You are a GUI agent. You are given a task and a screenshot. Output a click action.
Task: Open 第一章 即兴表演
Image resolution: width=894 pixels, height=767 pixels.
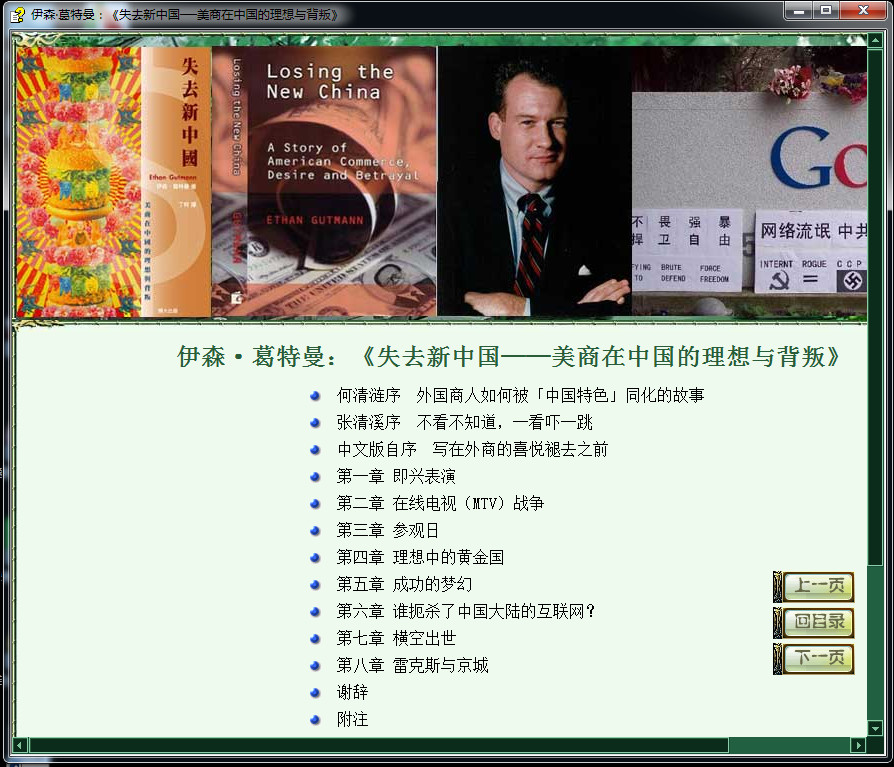(396, 476)
